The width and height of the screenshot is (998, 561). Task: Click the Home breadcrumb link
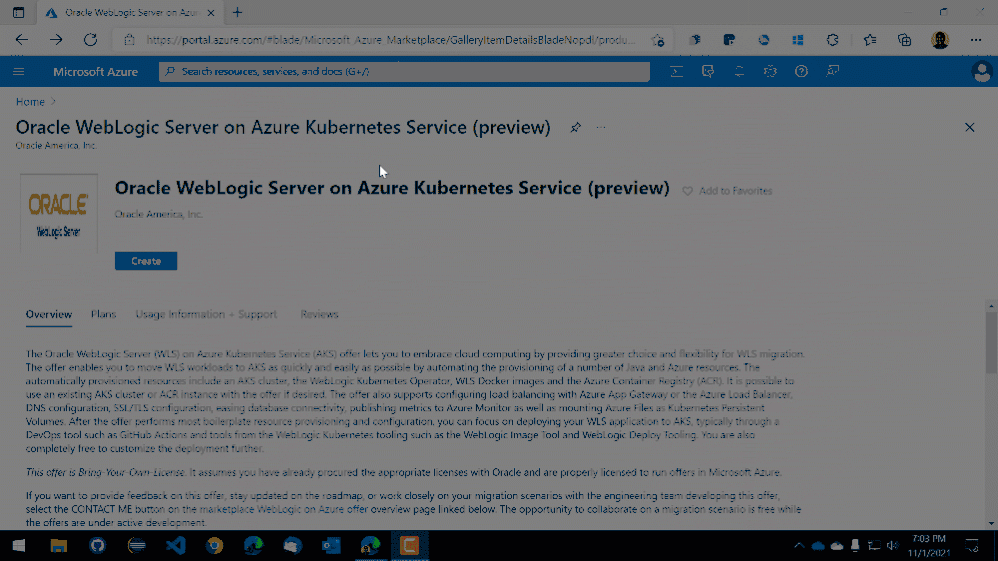click(x=30, y=102)
